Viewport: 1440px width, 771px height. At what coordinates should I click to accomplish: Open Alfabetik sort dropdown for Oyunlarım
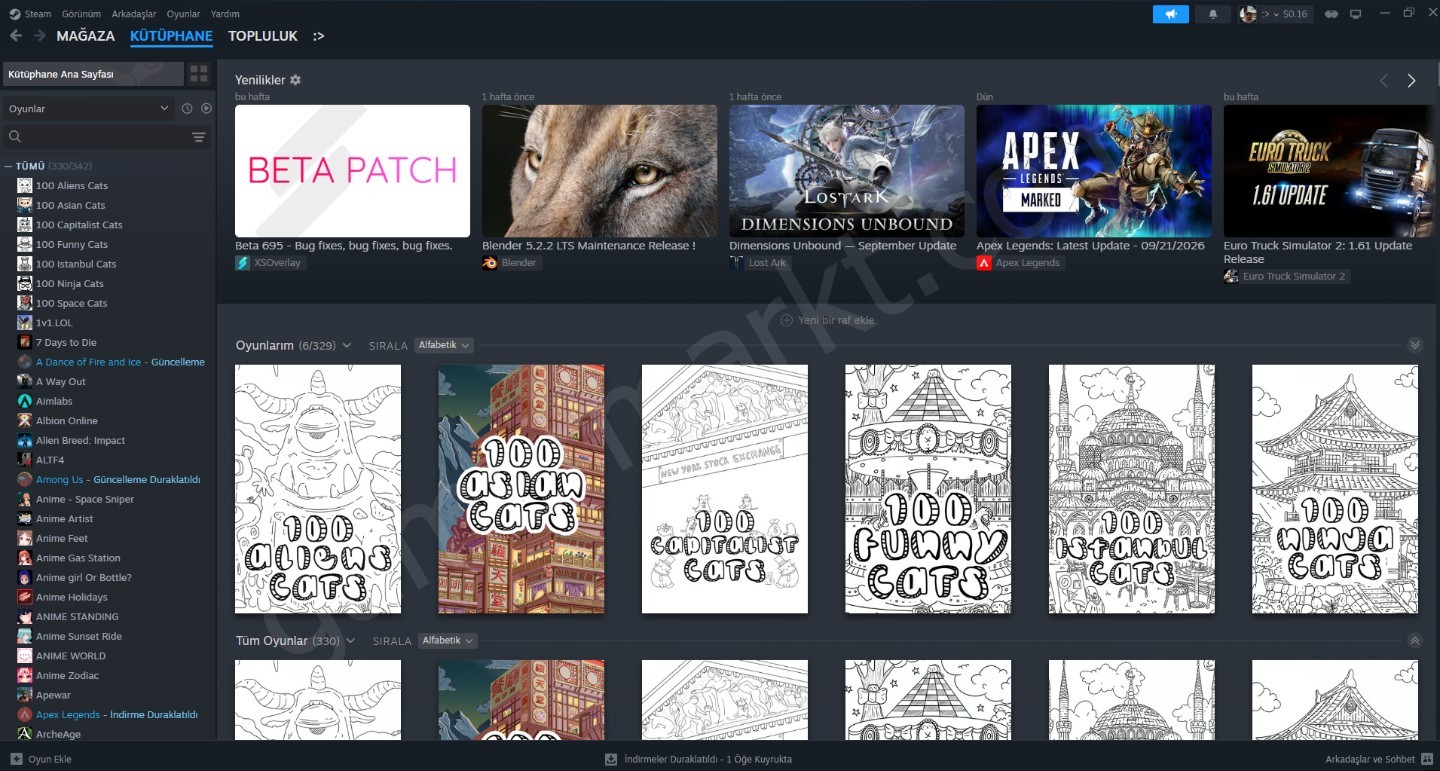tap(444, 345)
